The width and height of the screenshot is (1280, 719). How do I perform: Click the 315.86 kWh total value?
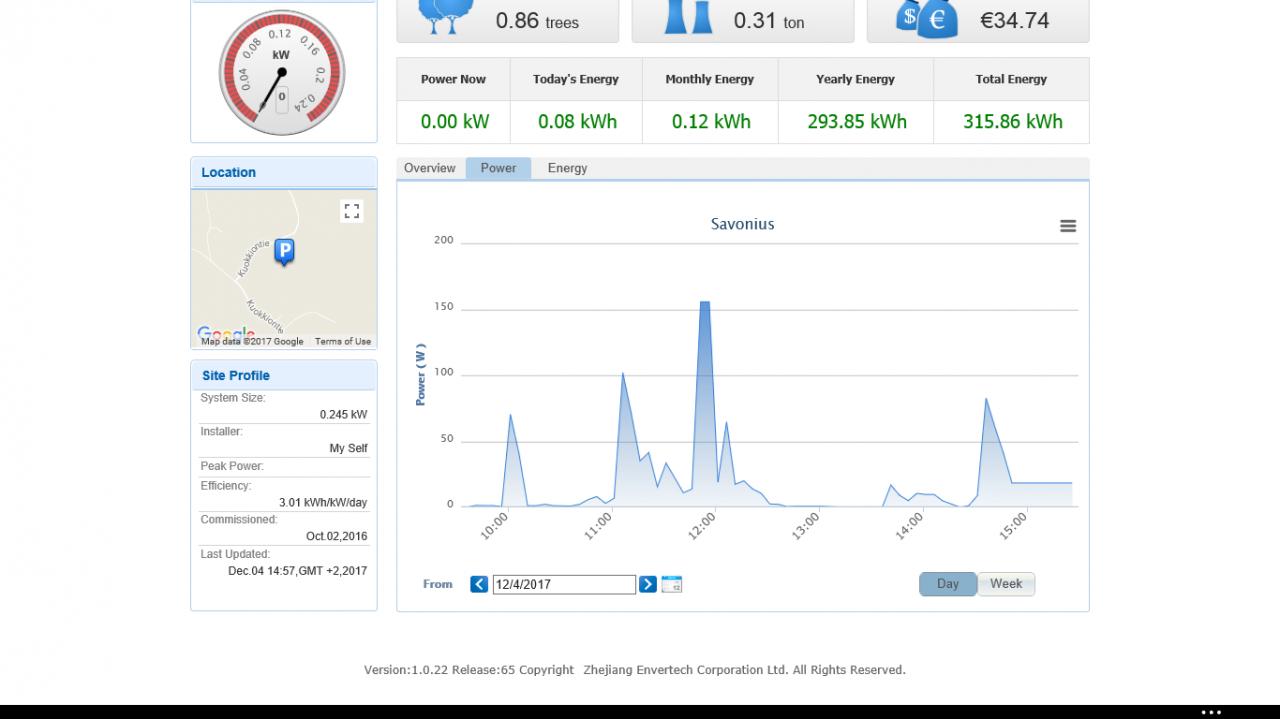pos(1013,122)
